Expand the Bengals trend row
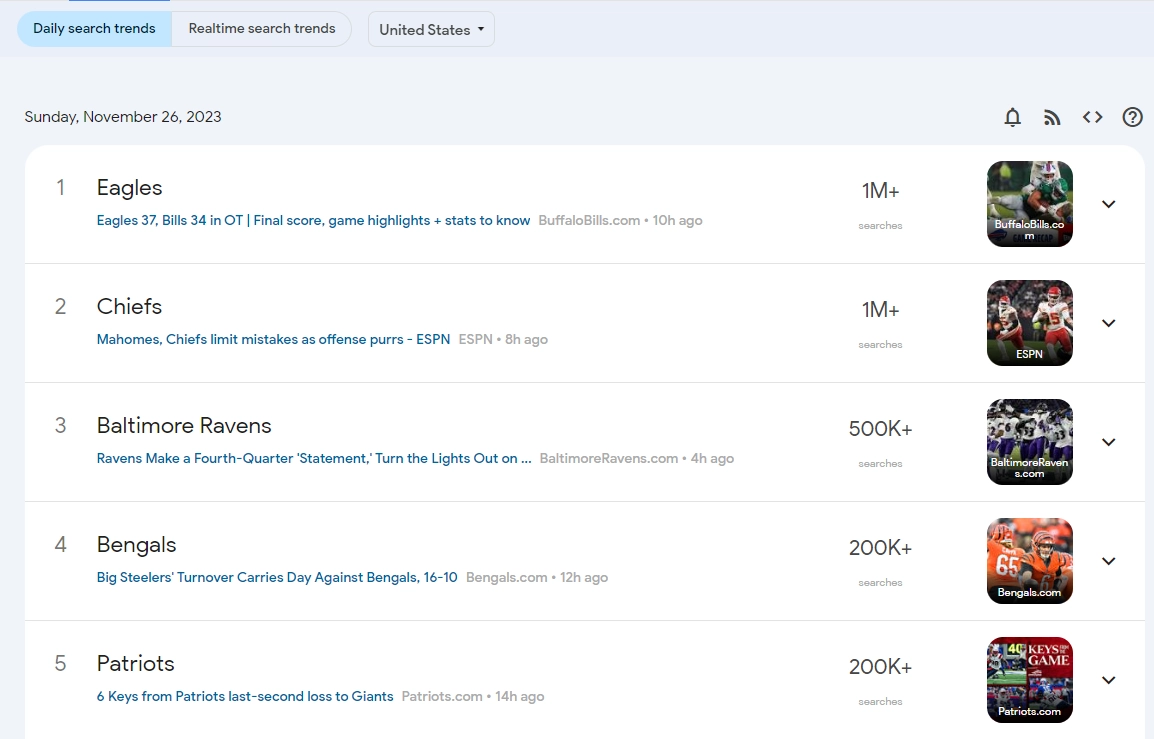1154x739 pixels. pos(1108,561)
